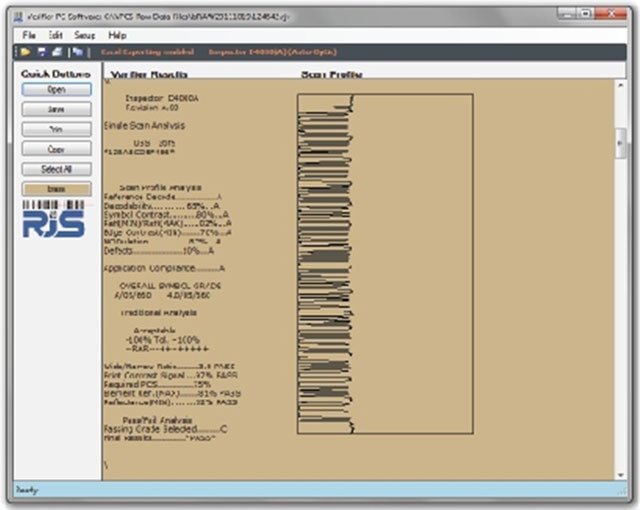Viewport: 640px width, 510px height.
Task: Click the Copy quick button
Action: (56, 149)
